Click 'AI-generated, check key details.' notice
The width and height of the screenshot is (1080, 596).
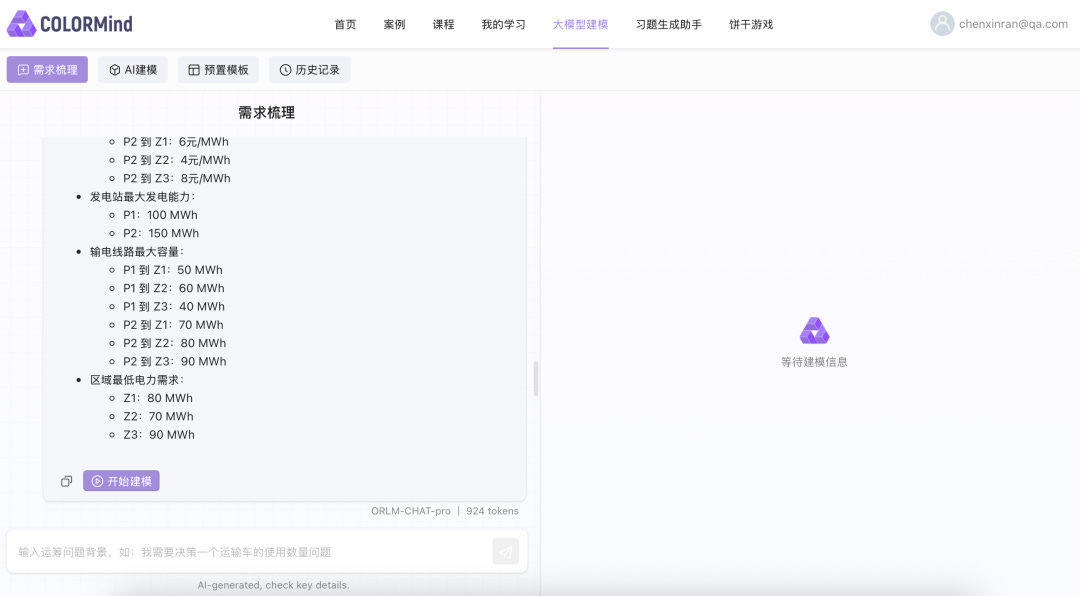coord(273,585)
